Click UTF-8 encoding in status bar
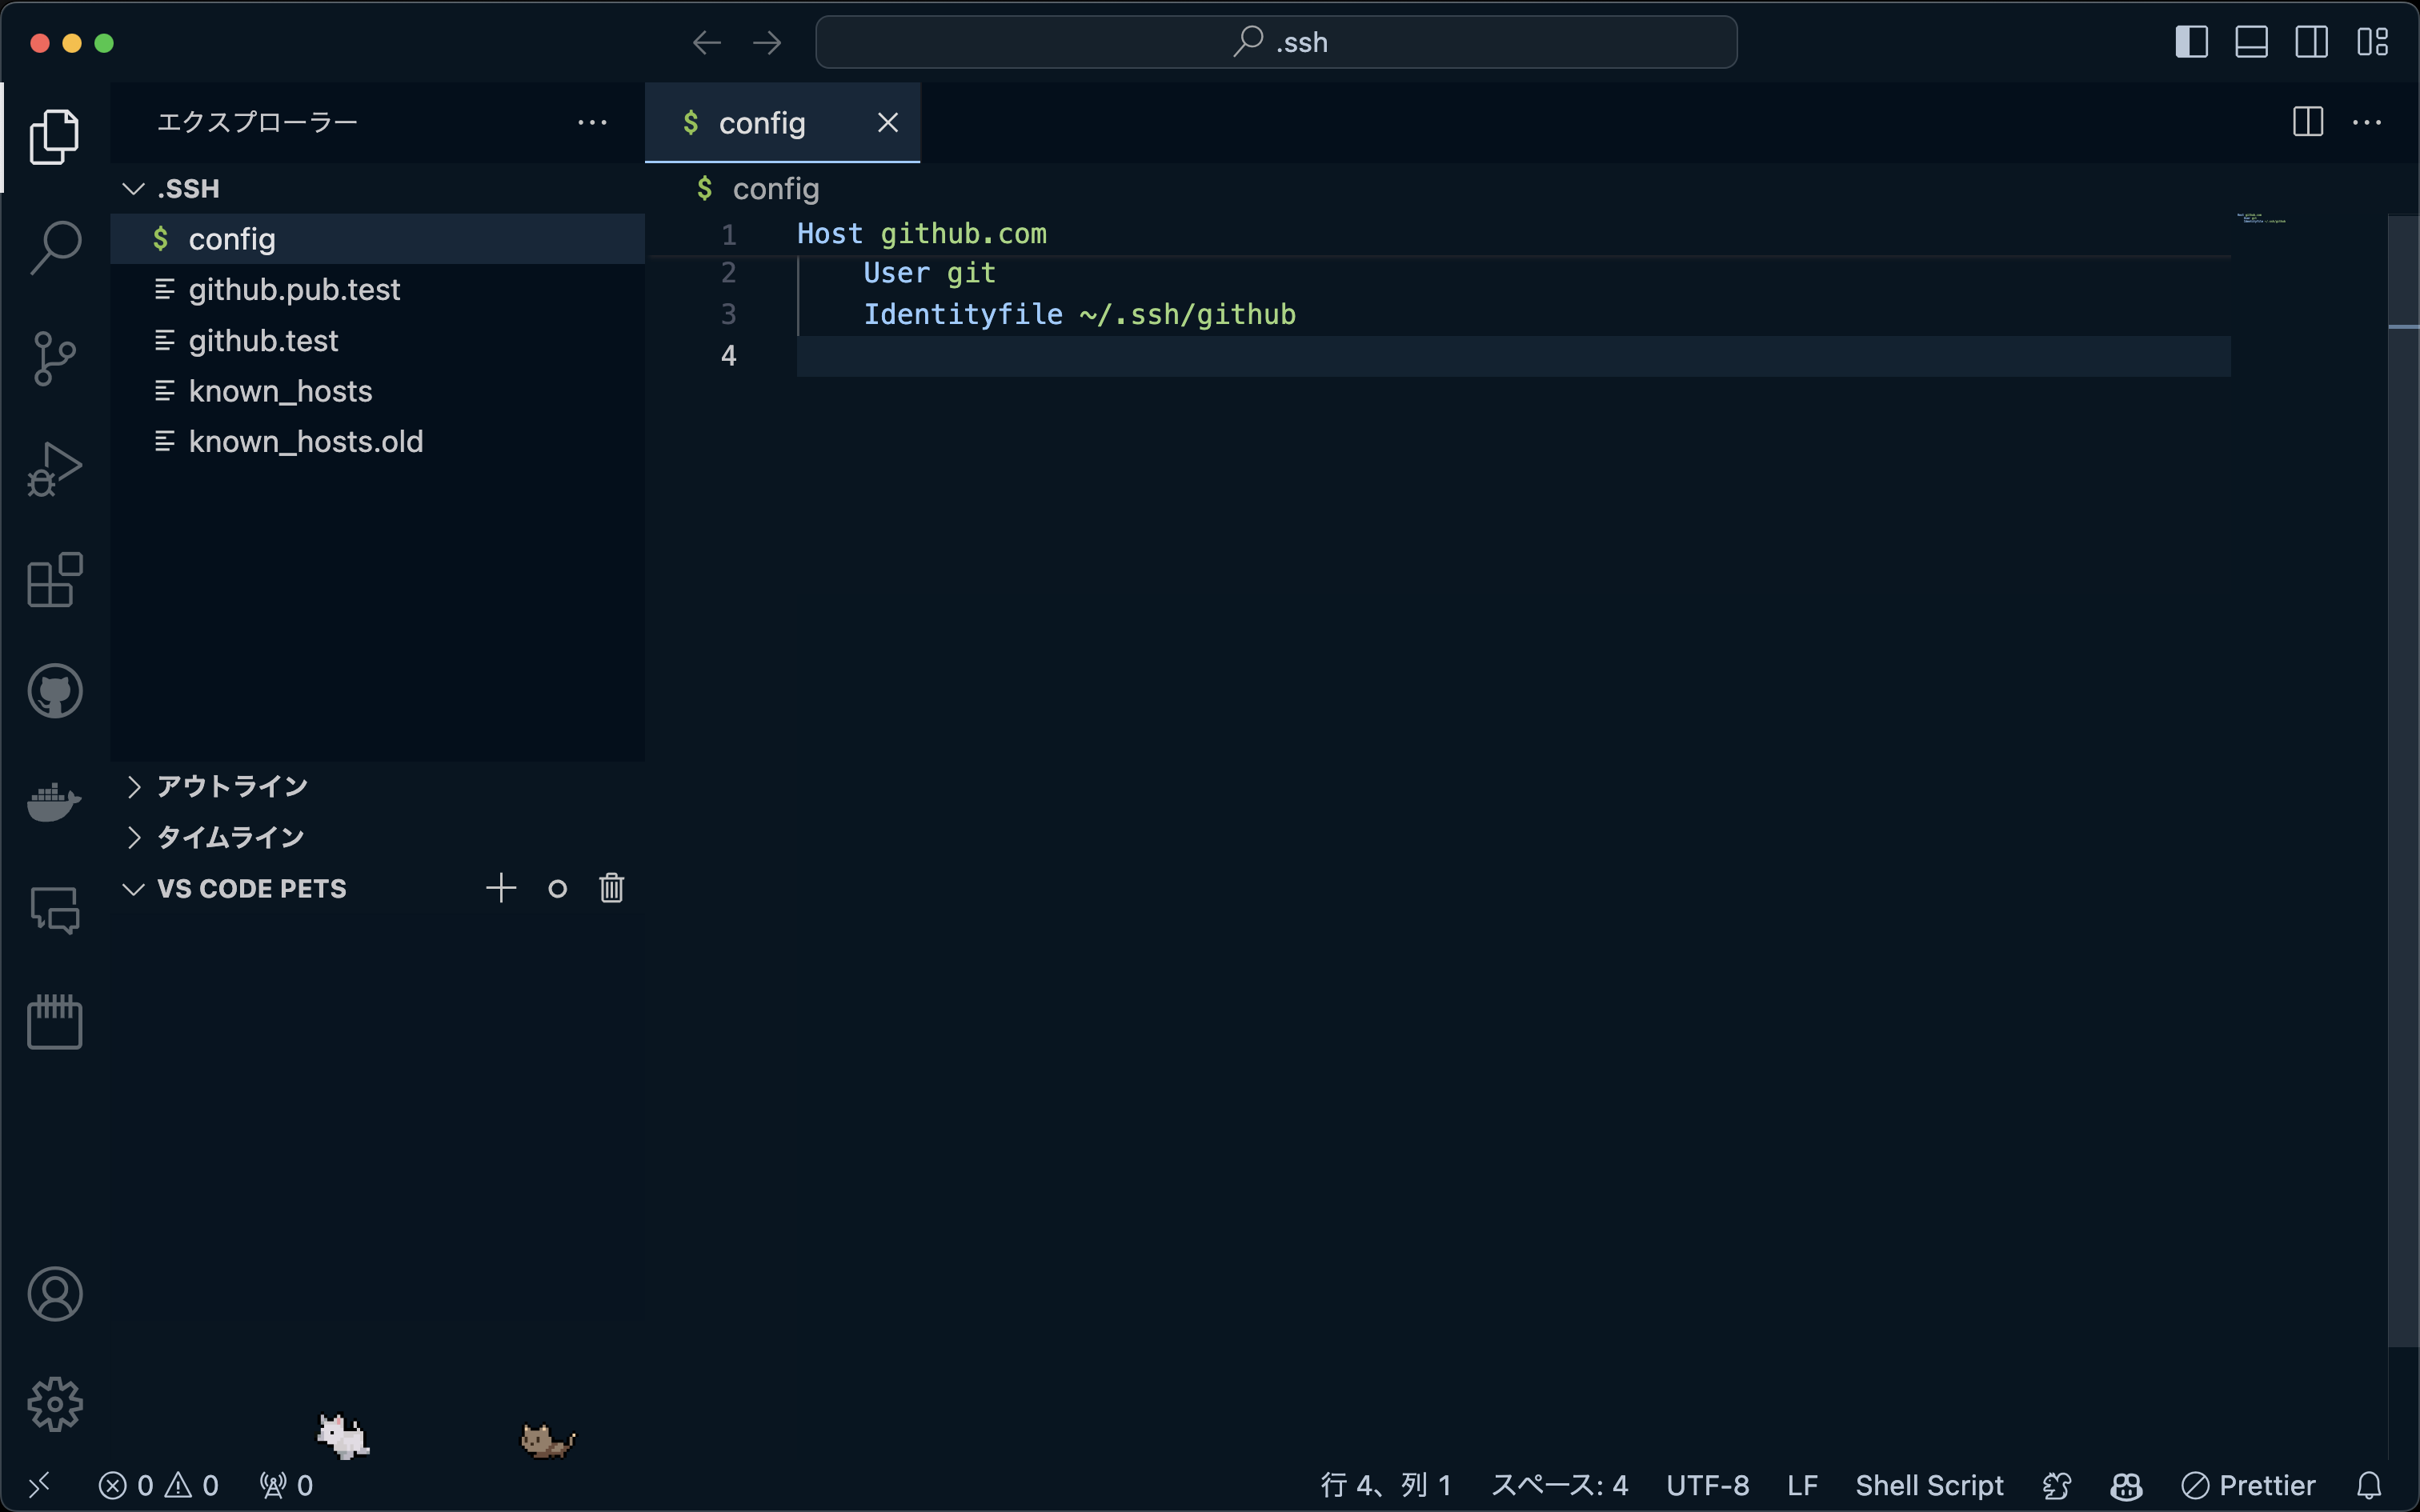 click(x=1707, y=1485)
